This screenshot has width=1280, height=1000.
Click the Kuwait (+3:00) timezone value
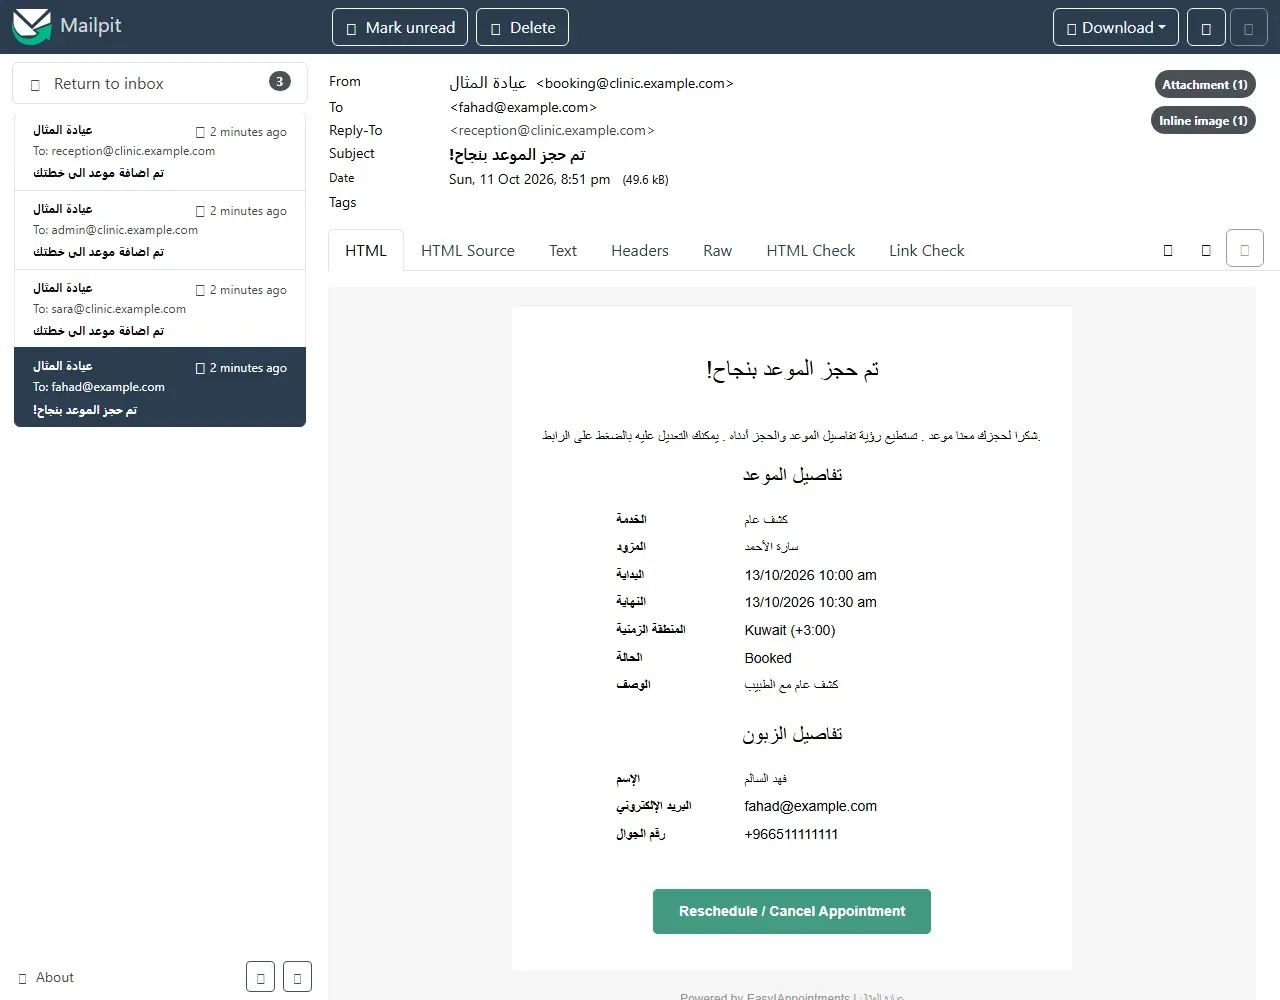(790, 630)
